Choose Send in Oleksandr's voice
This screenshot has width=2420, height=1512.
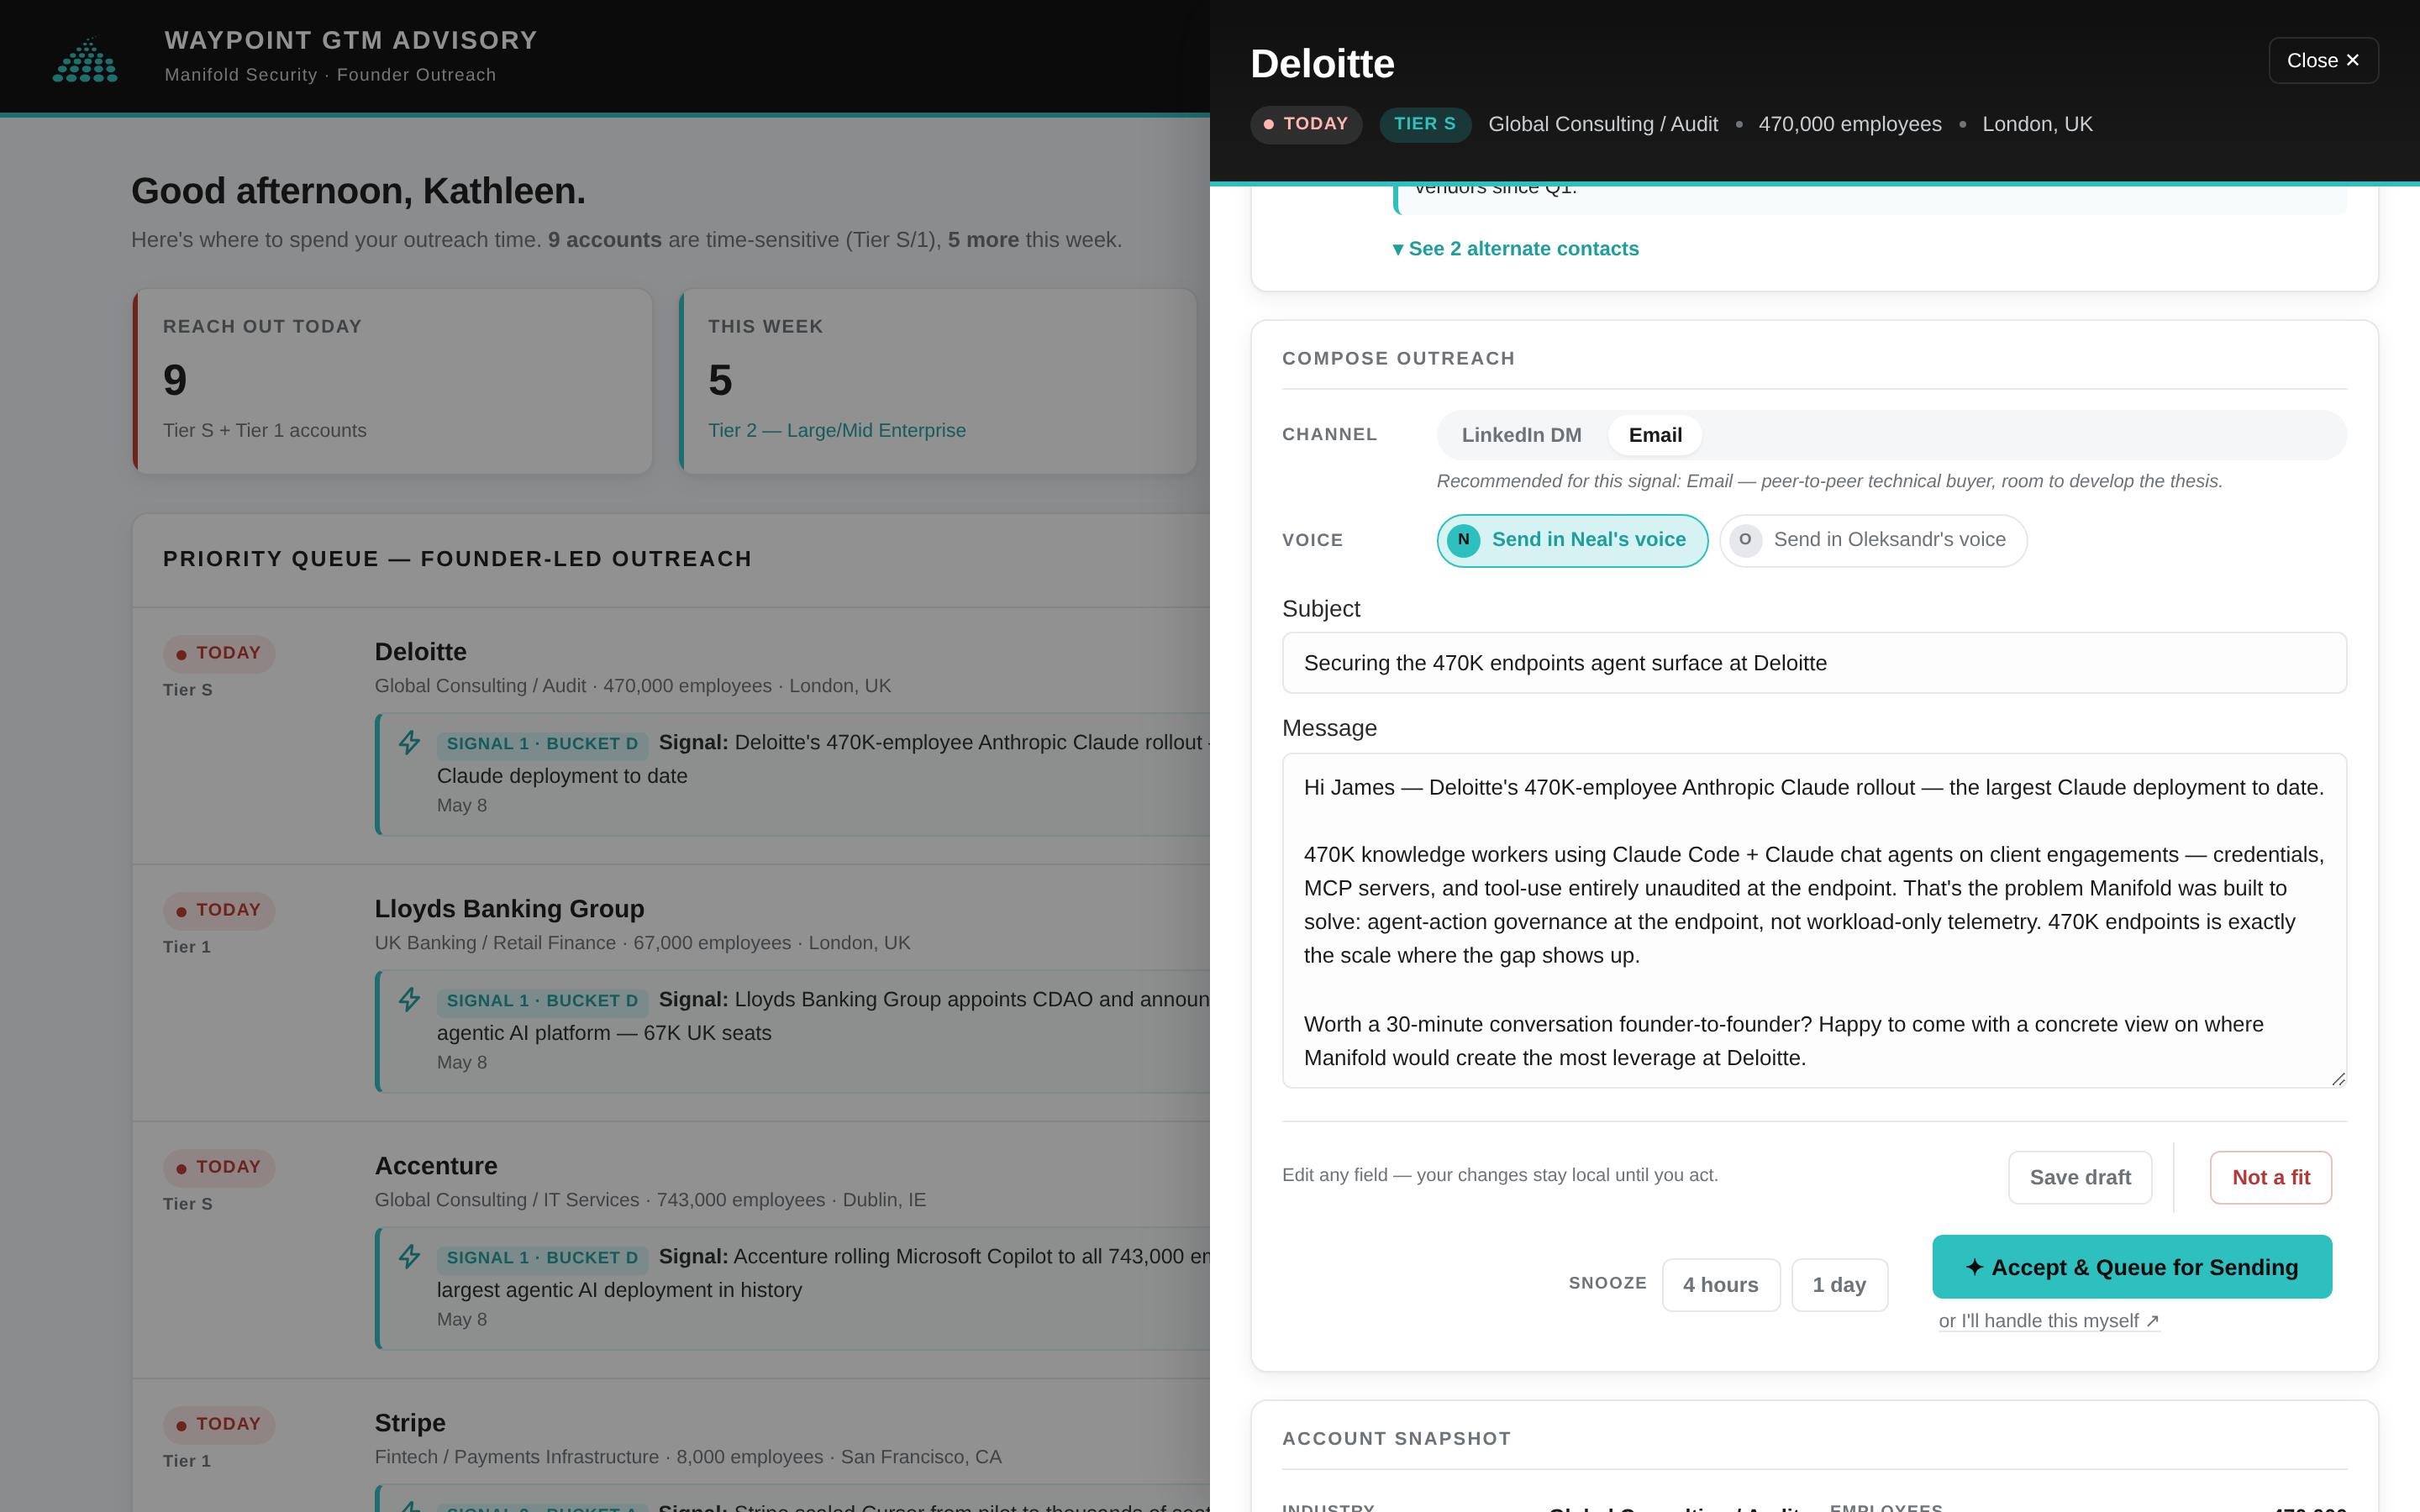coord(1873,540)
